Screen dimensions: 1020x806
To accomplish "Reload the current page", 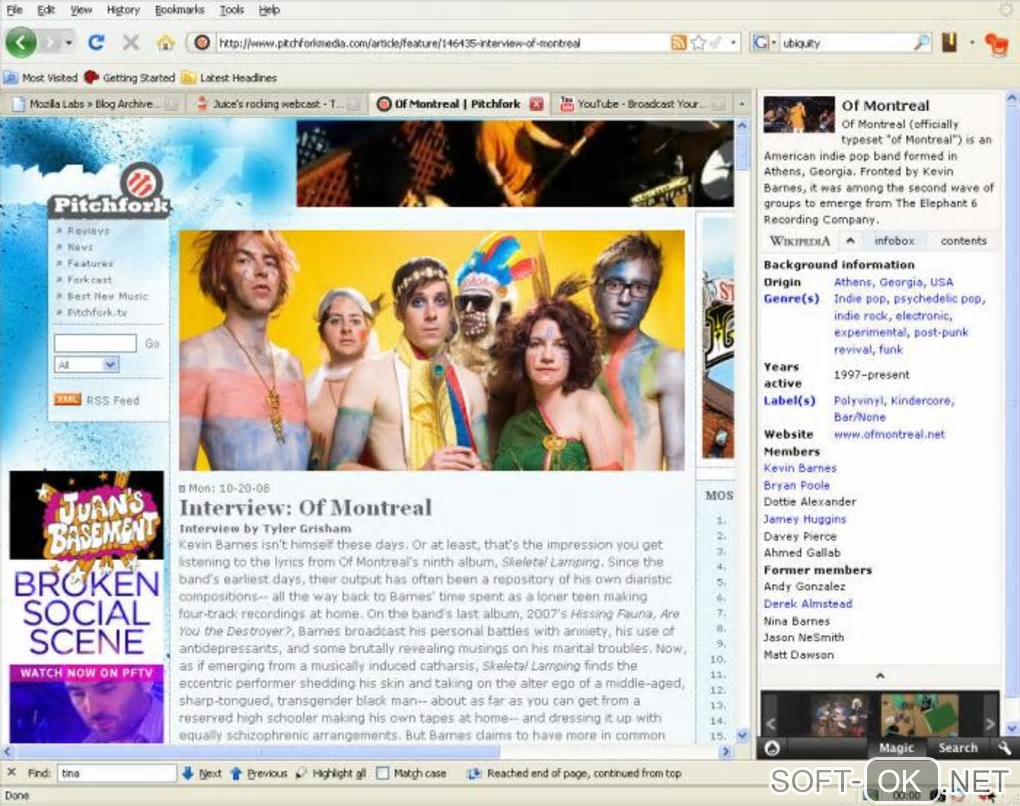I will (96, 42).
